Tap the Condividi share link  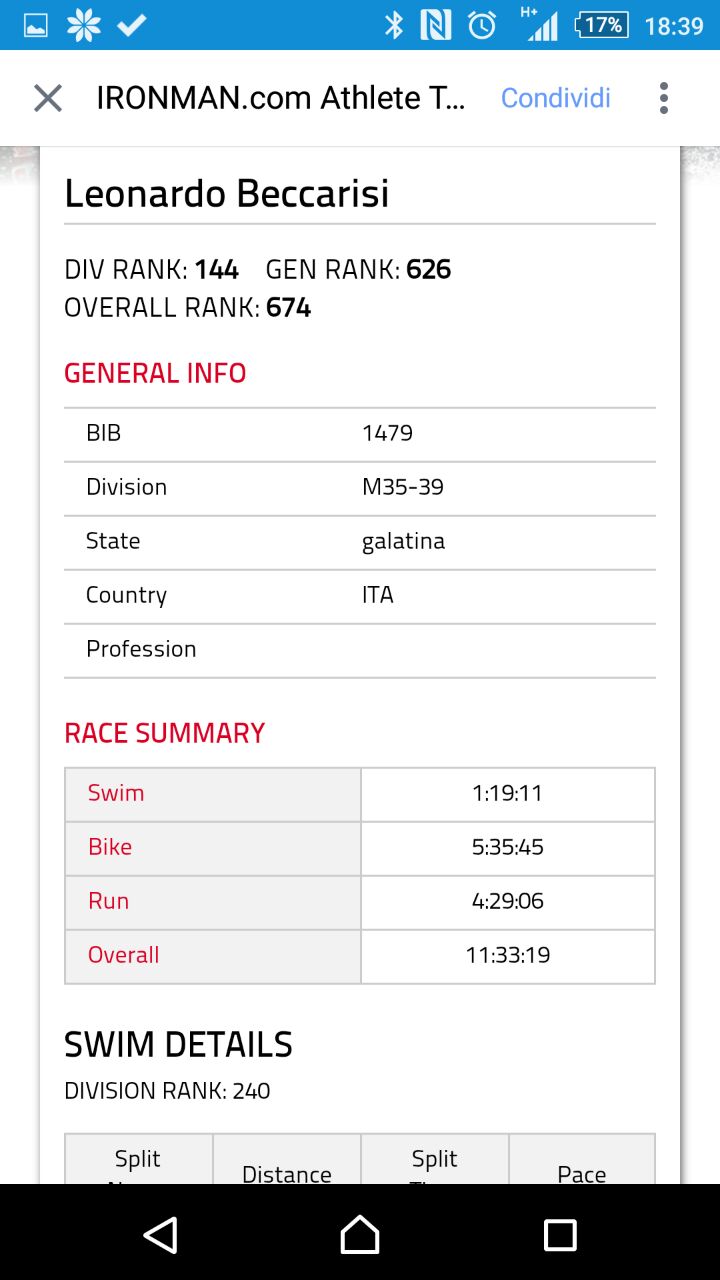click(x=555, y=98)
